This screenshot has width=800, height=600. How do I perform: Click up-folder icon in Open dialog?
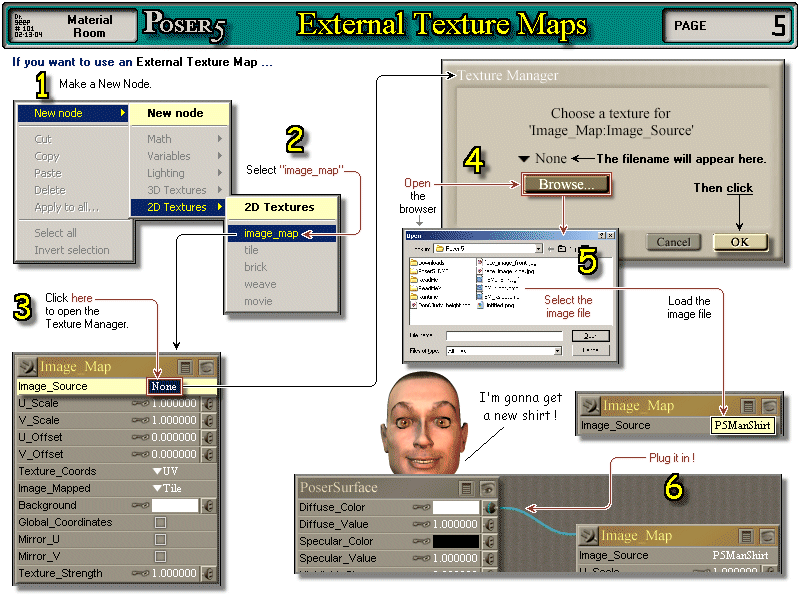click(562, 248)
